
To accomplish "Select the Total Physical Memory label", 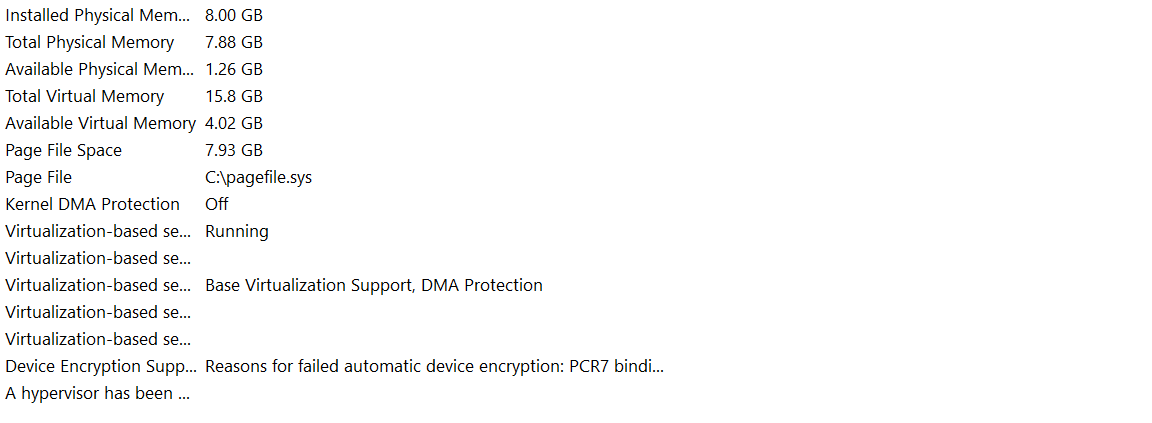I will click(x=90, y=42).
